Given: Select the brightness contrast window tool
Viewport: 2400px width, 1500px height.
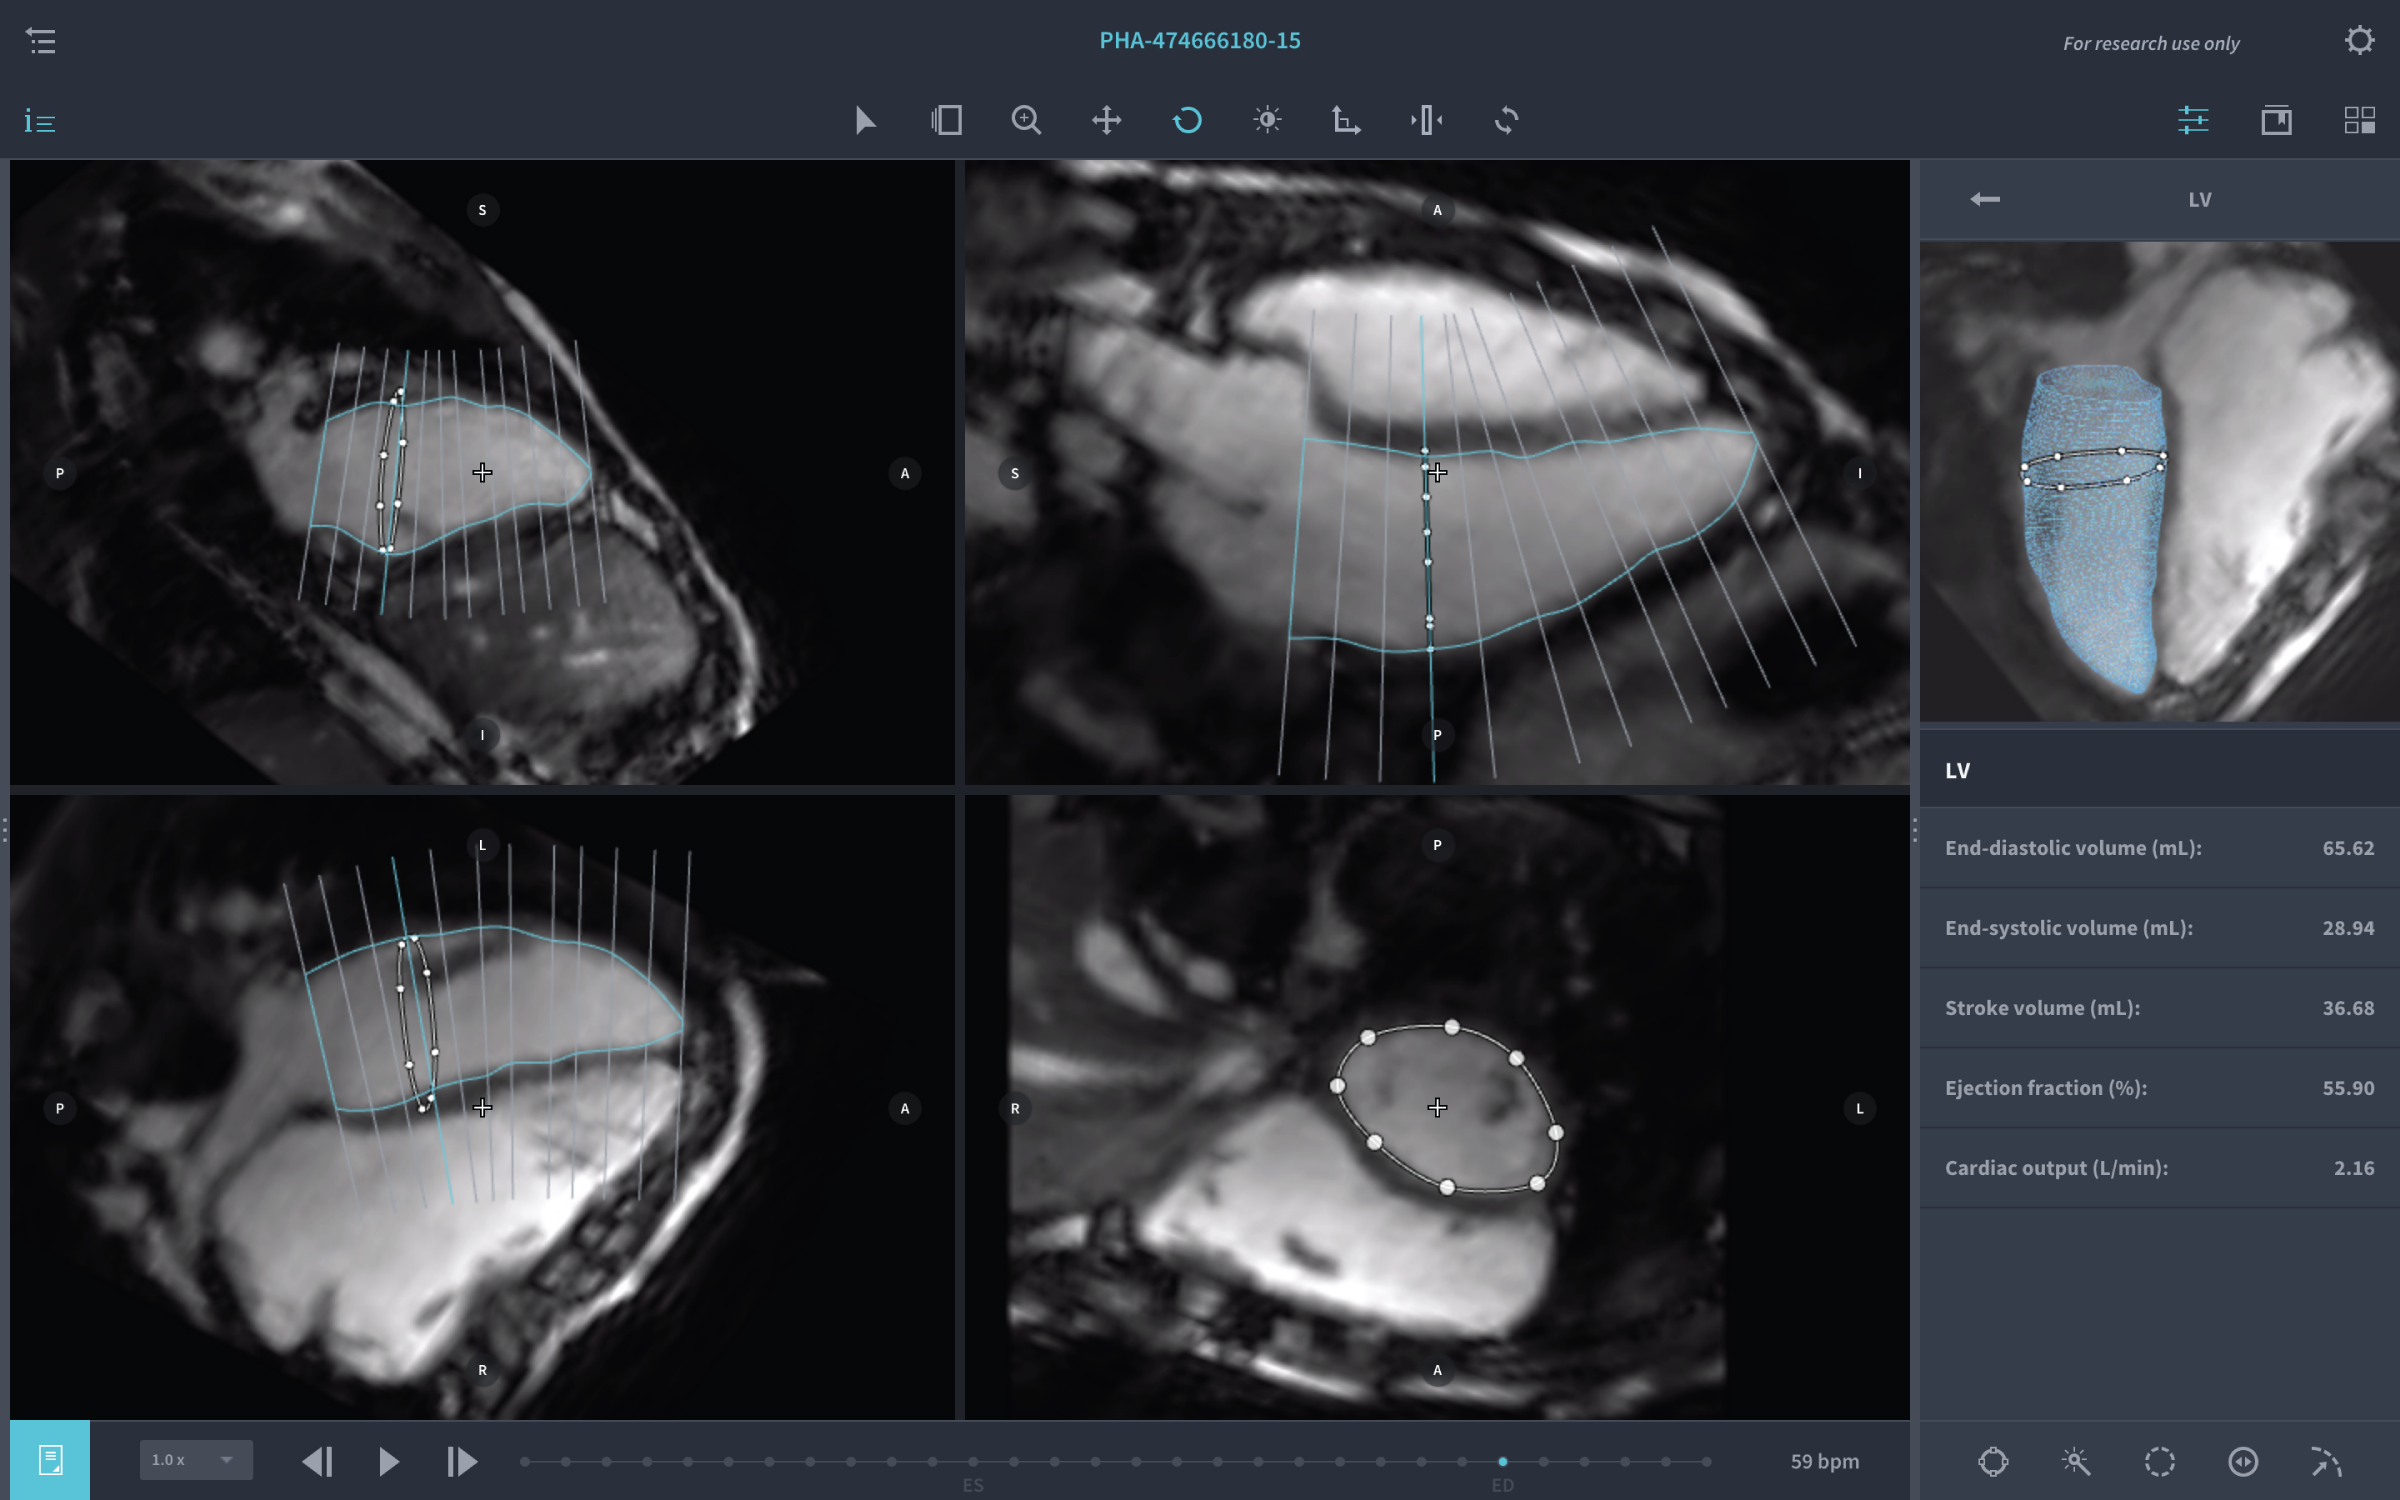Looking at the screenshot, I should pos(1267,121).
